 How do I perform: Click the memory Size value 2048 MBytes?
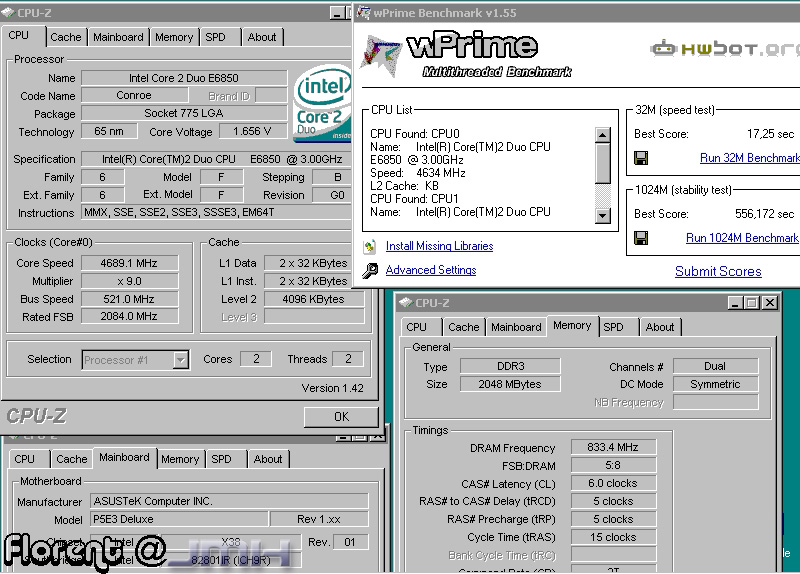pos(510,384)
